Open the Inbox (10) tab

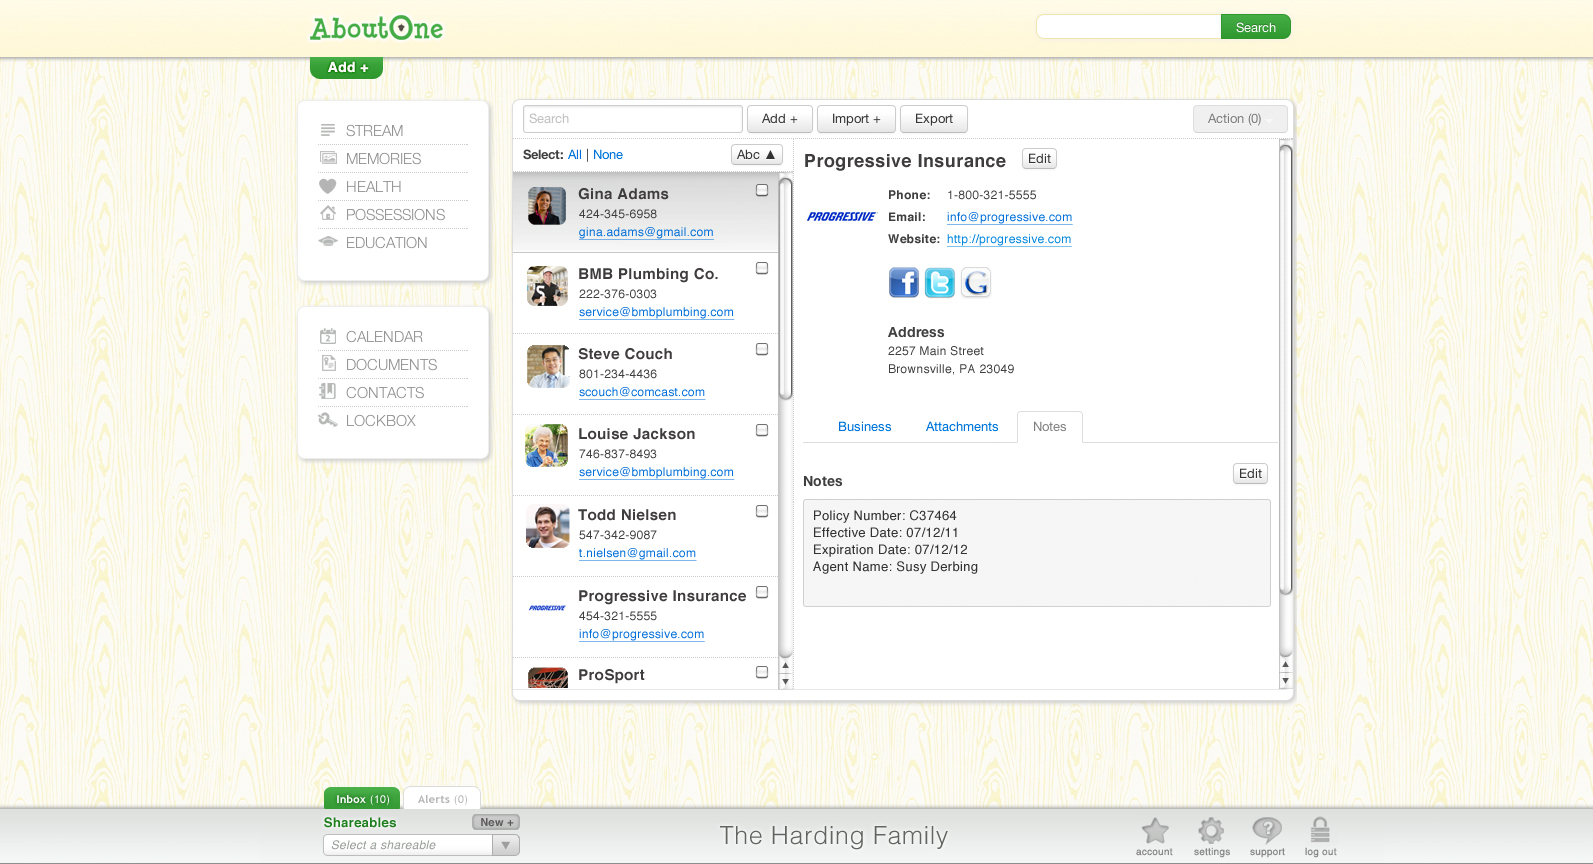pos(362,799)
